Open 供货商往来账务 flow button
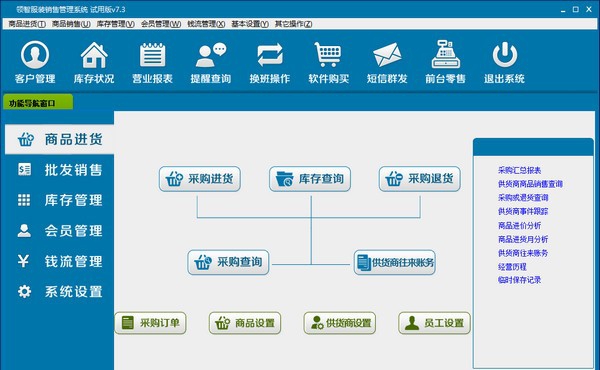 pyautogui.click(x=395, y=262)
